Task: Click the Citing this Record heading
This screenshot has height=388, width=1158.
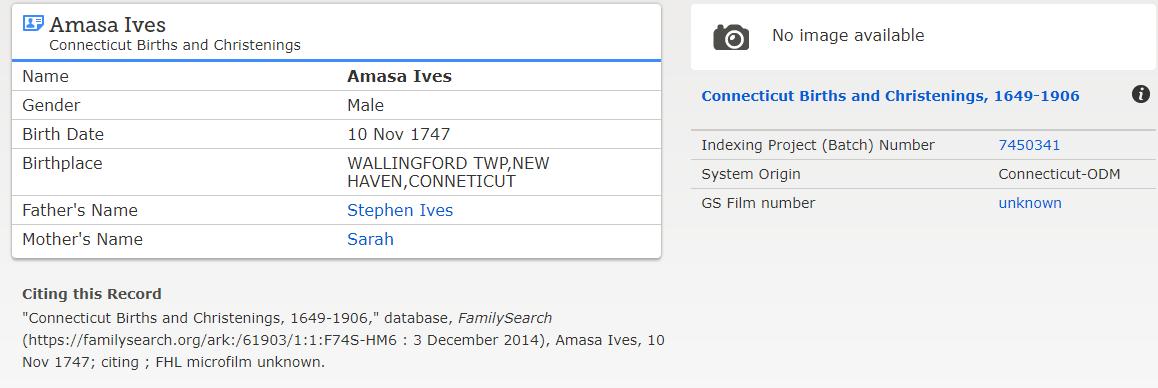Action: coord(92,293)
